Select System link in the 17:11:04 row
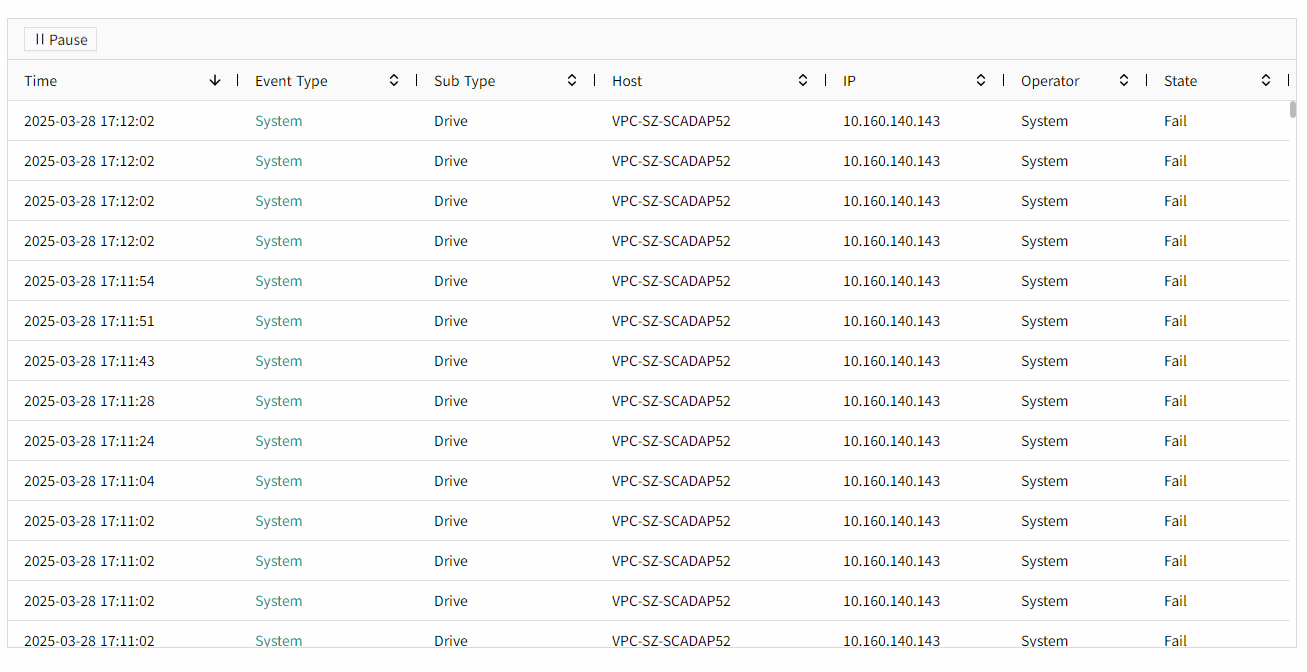 pyautogui.click(x=278, y=481)
